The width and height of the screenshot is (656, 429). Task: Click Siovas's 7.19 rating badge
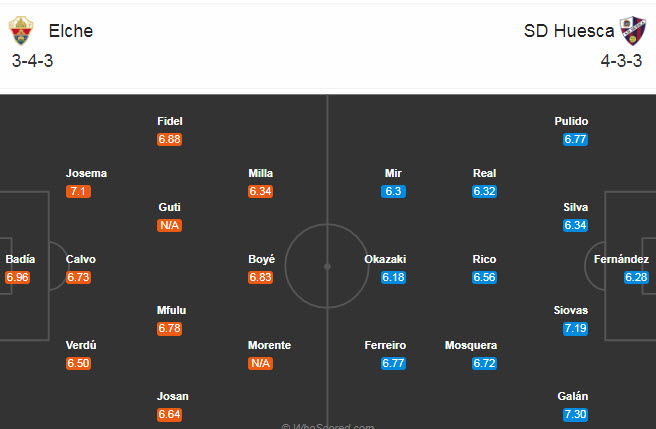(x=575, y=329)
